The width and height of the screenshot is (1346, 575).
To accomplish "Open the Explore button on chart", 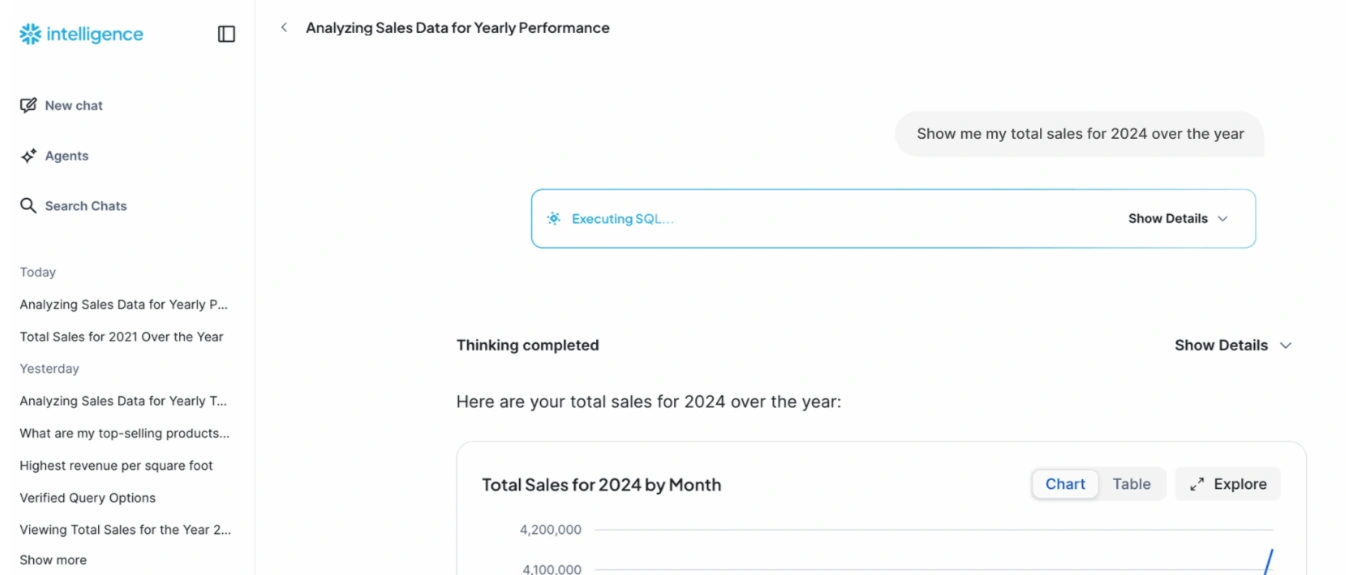I will [1227, 484].
